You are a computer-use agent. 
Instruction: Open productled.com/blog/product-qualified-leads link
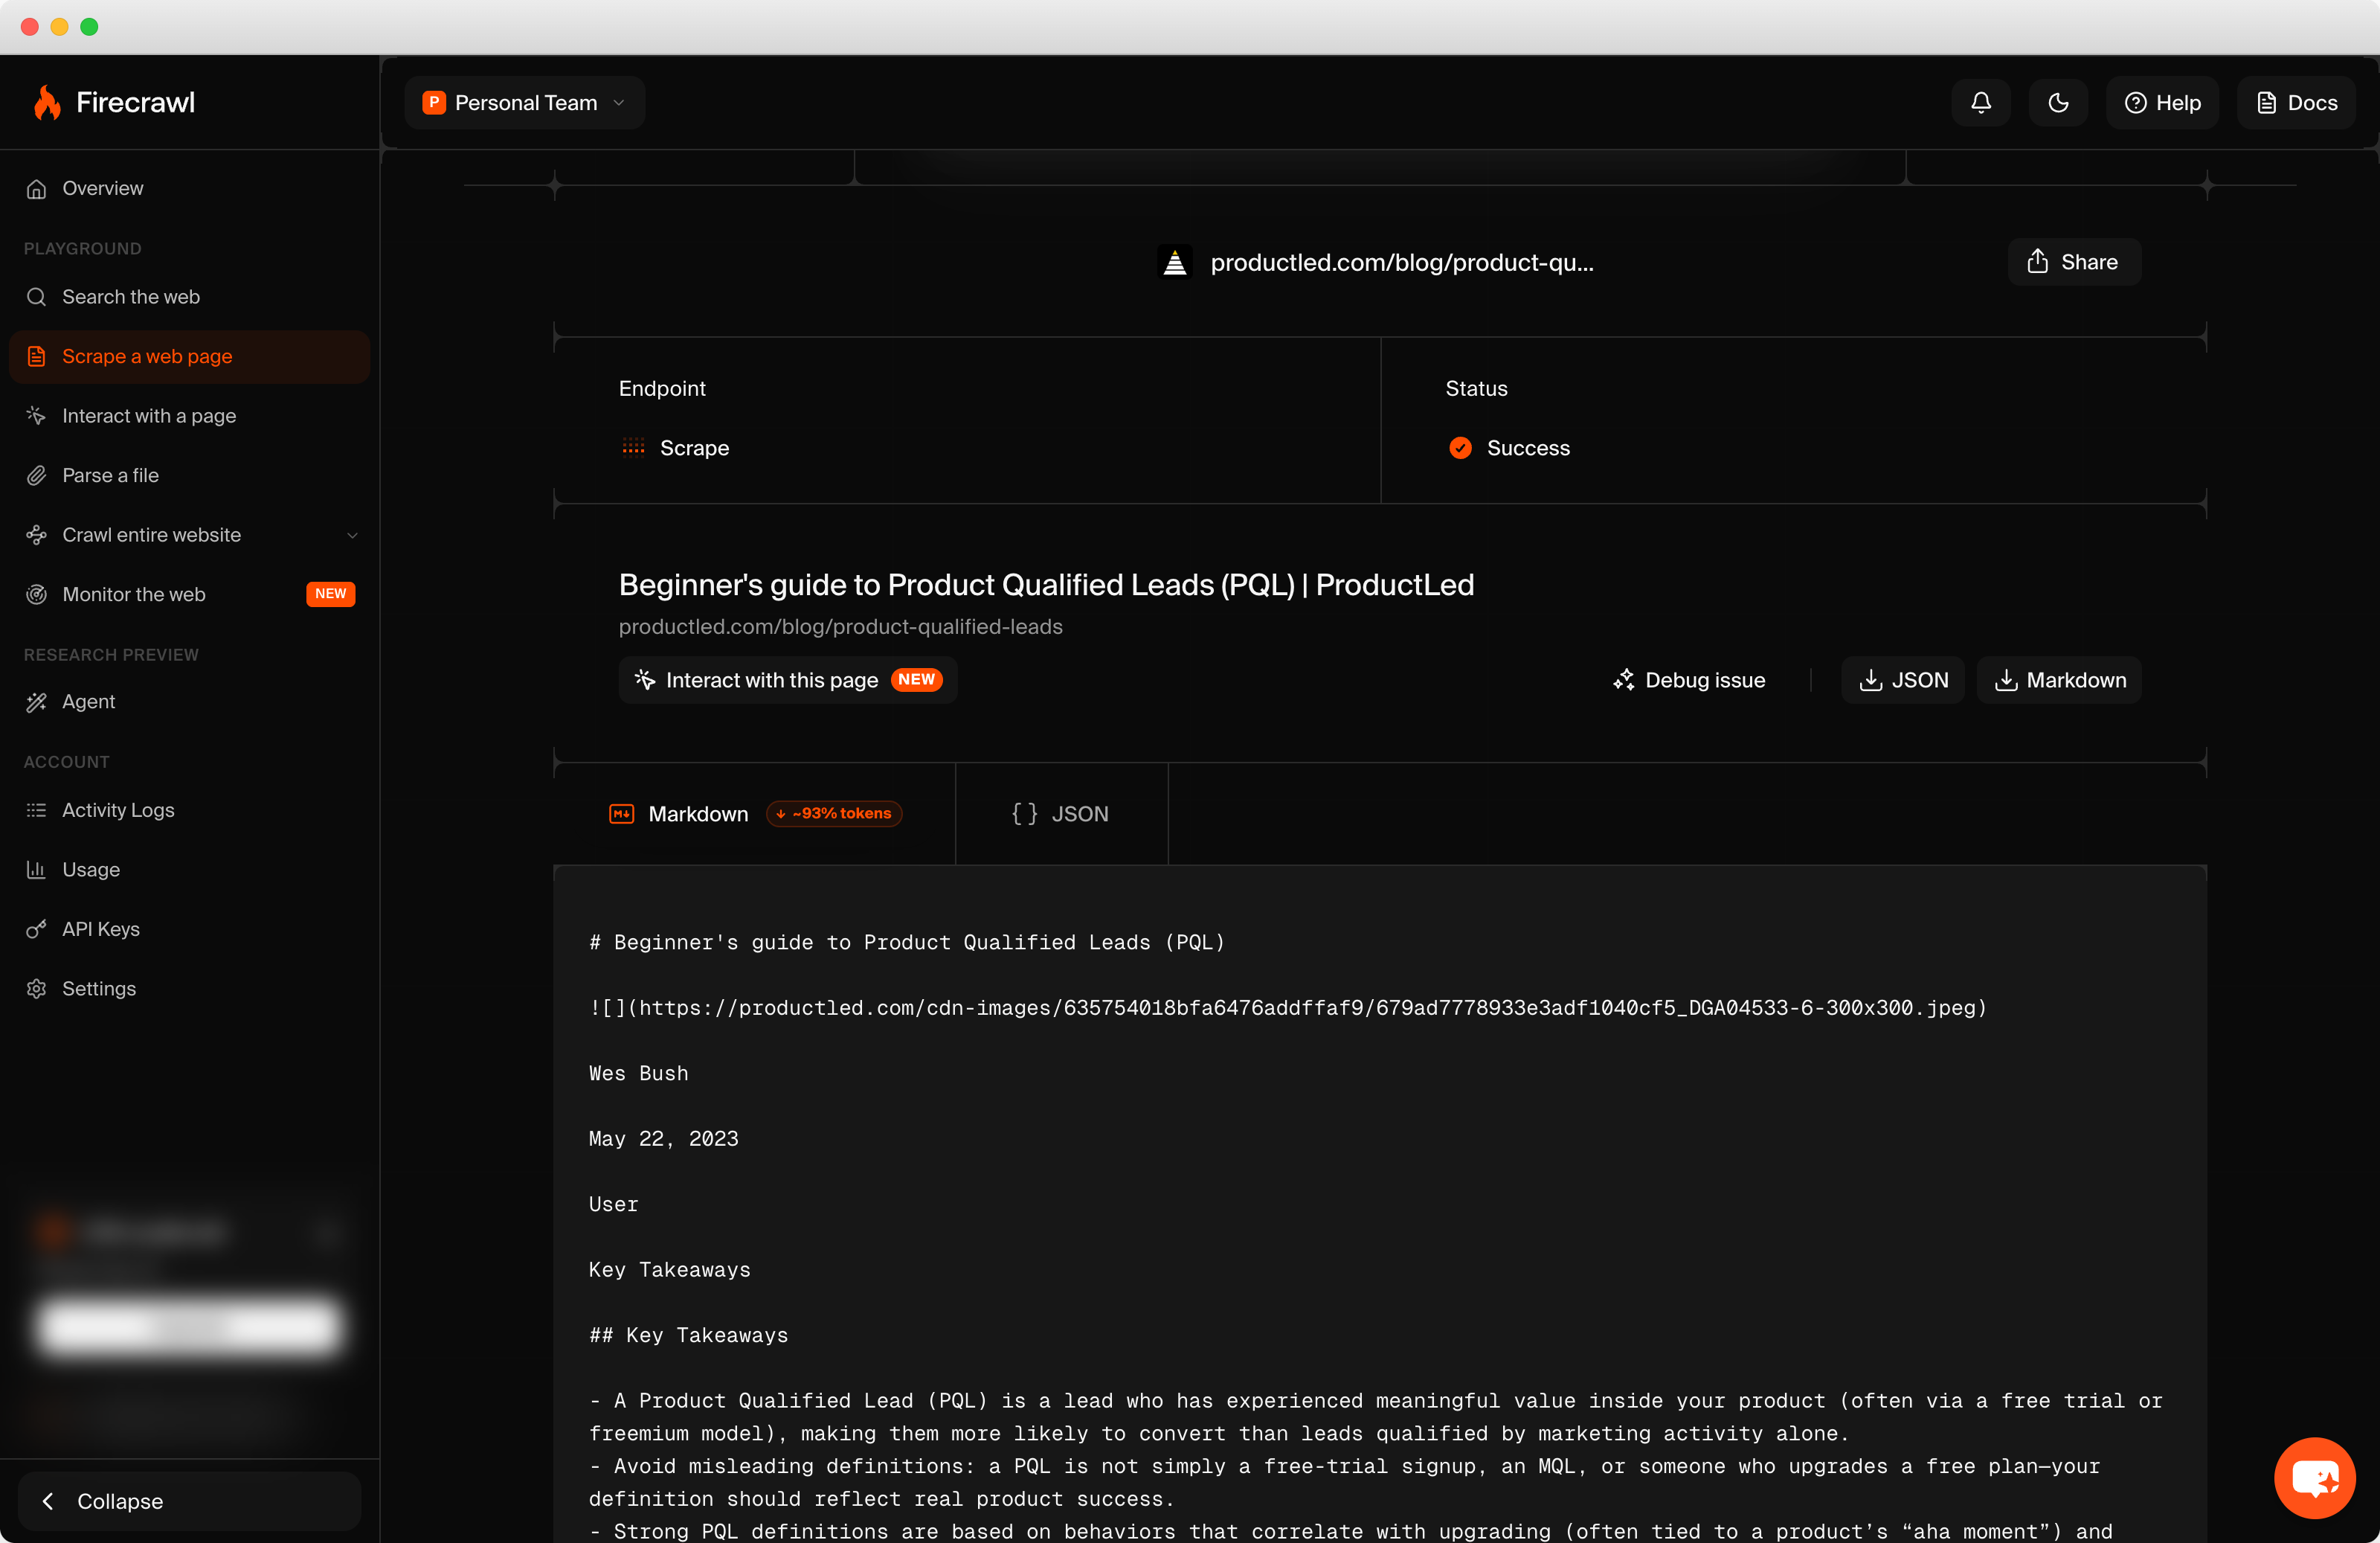(840, 627)
